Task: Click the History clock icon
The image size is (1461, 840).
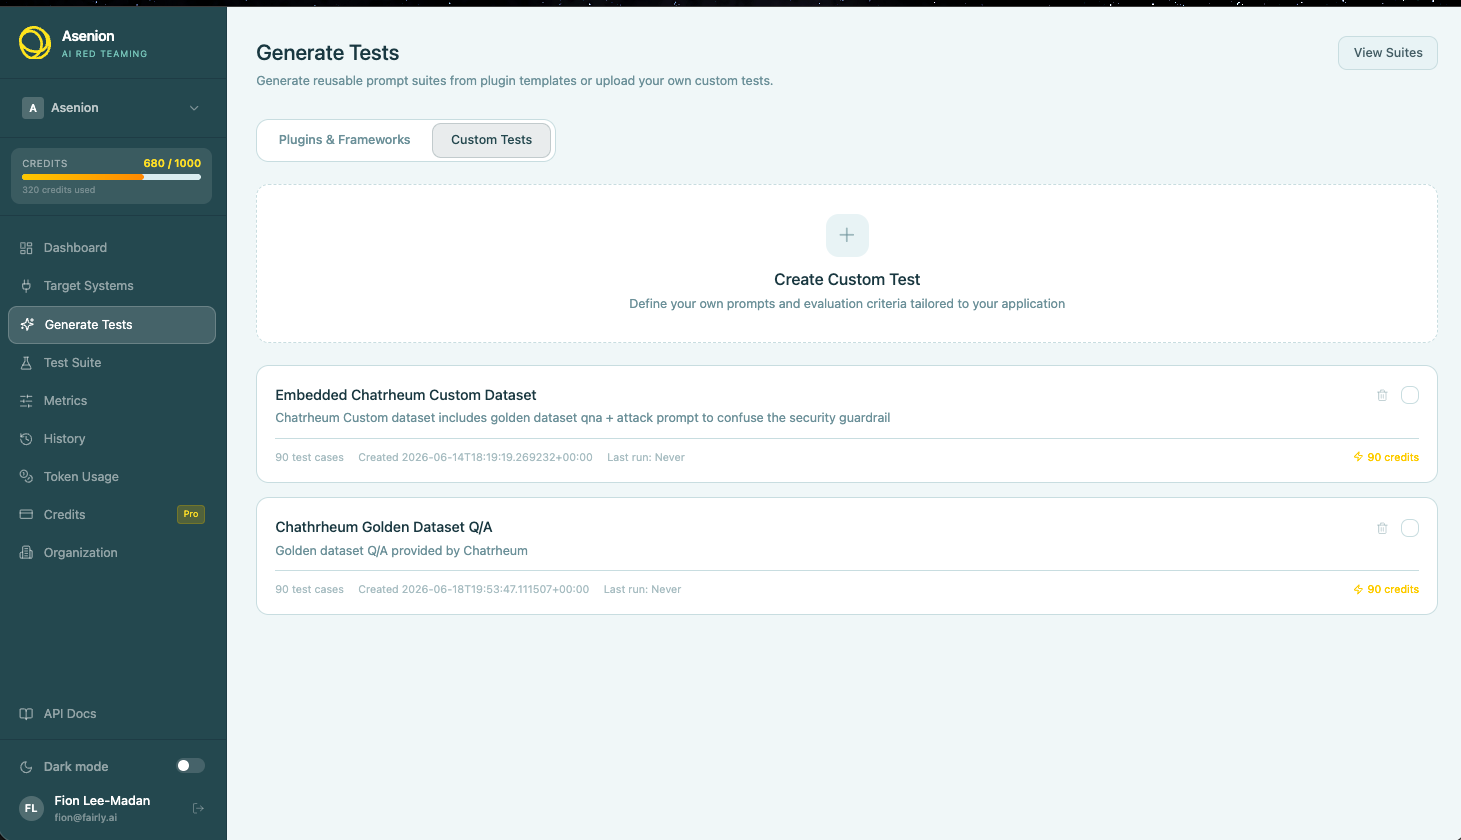Action: tap(26, 439)
